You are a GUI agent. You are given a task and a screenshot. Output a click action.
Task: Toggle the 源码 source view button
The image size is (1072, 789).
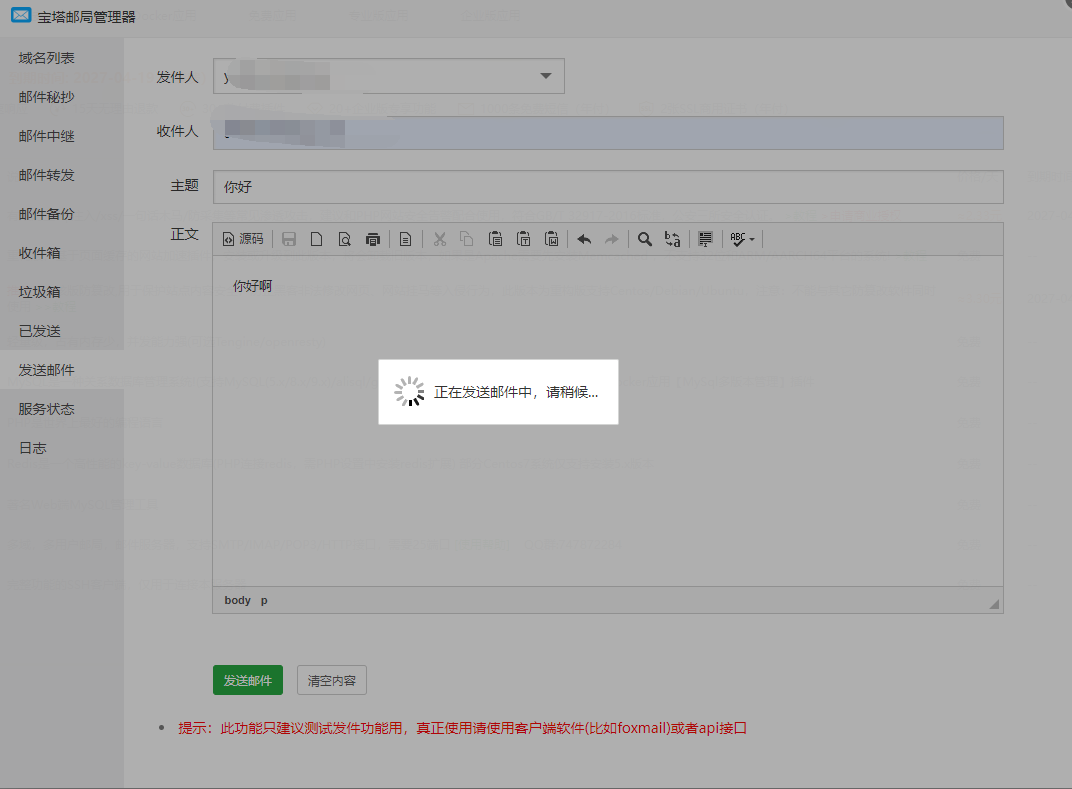pyautogui.click(x=243, y=239)
